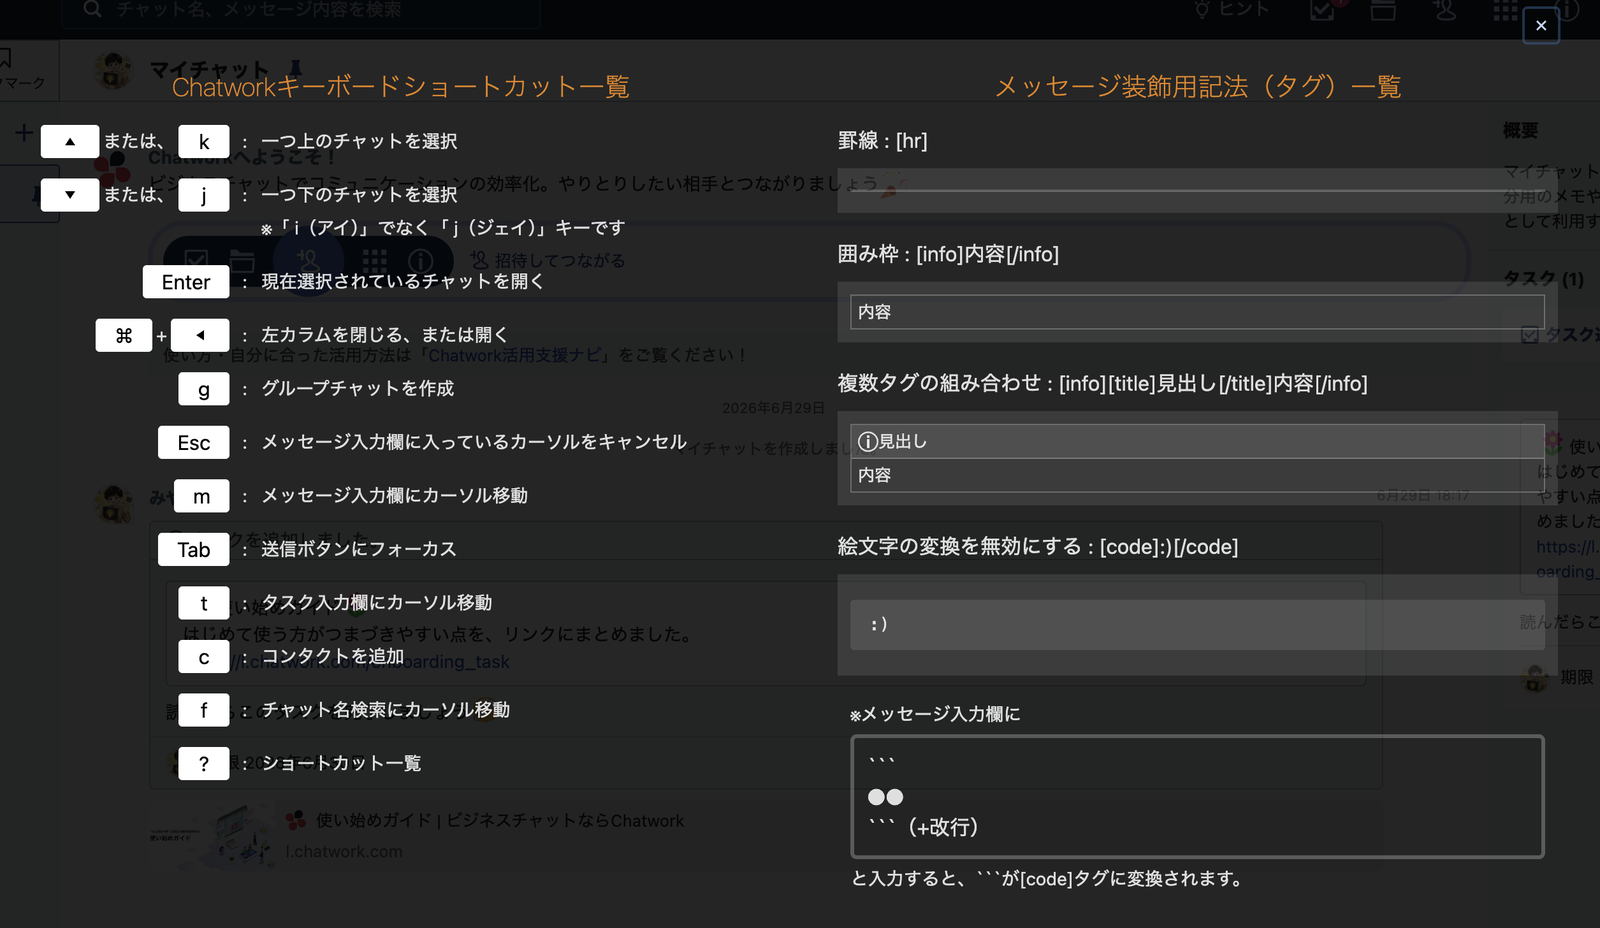
Task: Close the keyboard shortcut overlay
Action: click(x=1541, y=26)
